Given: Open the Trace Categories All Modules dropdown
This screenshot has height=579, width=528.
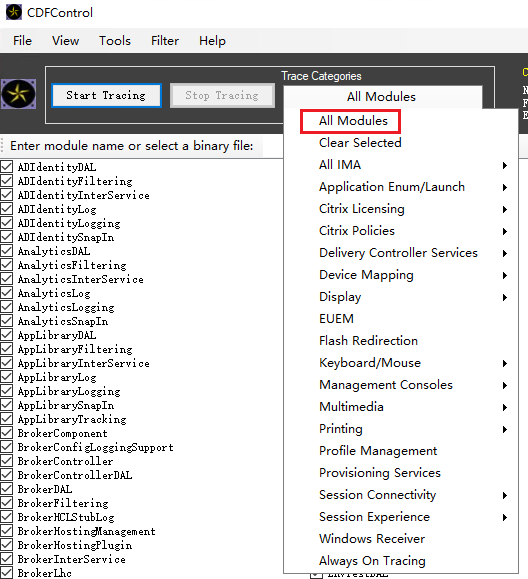Looking at the screenshot, I should coord(383,97).
